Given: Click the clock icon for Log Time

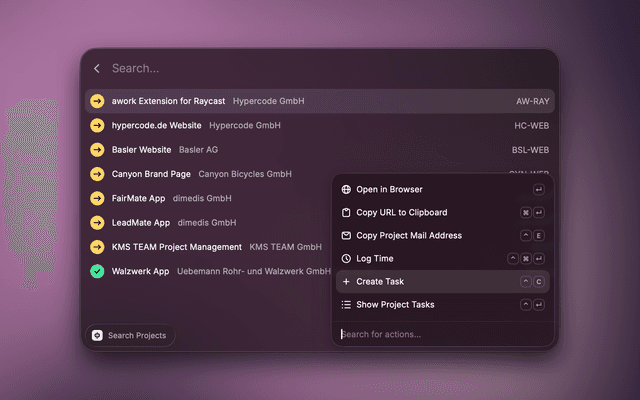Looking at the screenshot, I should click(x=346, y=258).
